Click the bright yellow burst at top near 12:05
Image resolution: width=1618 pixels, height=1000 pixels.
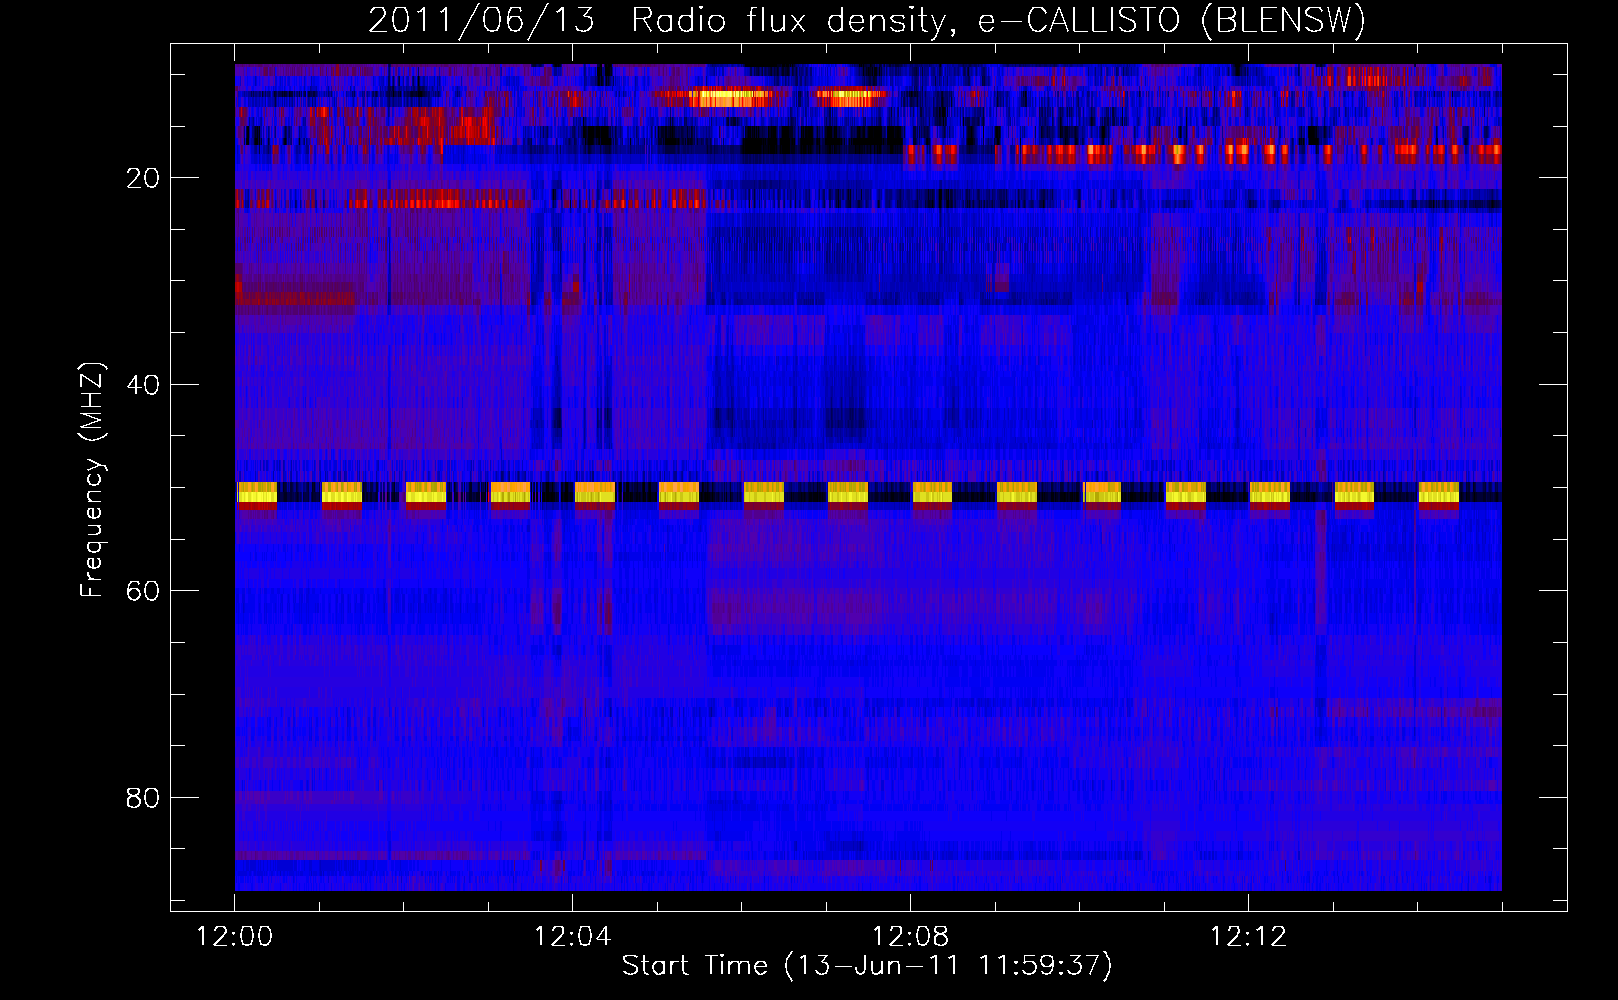(730, 98)
